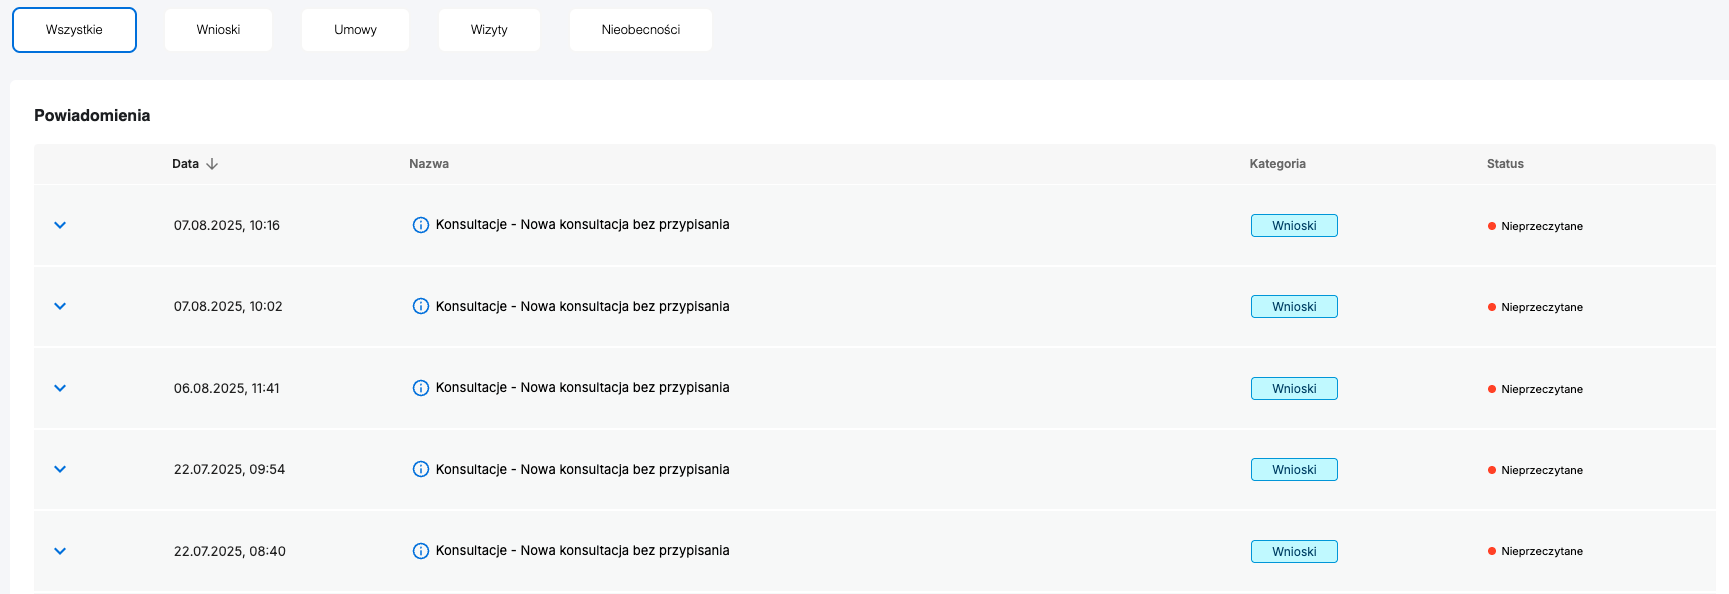Show all notifications via Wszystkie tab

pos(74,30)
